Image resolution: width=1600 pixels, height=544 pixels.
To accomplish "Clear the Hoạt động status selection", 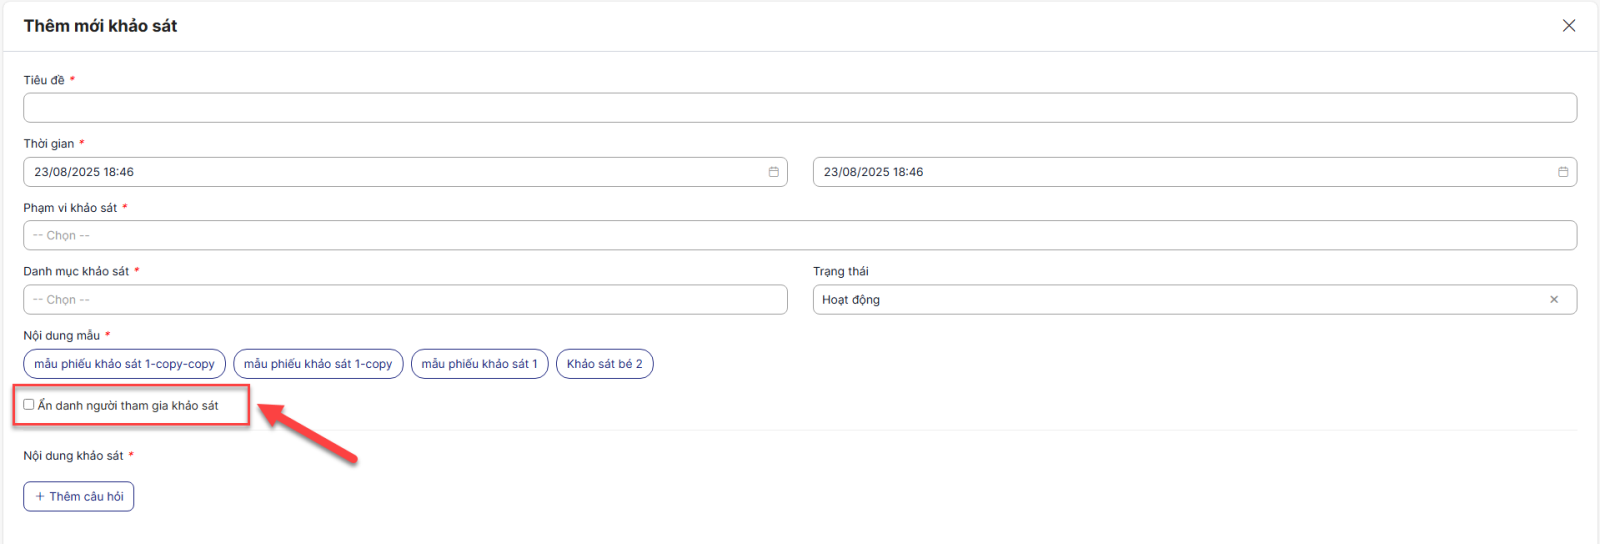I will click(1553, 300).
